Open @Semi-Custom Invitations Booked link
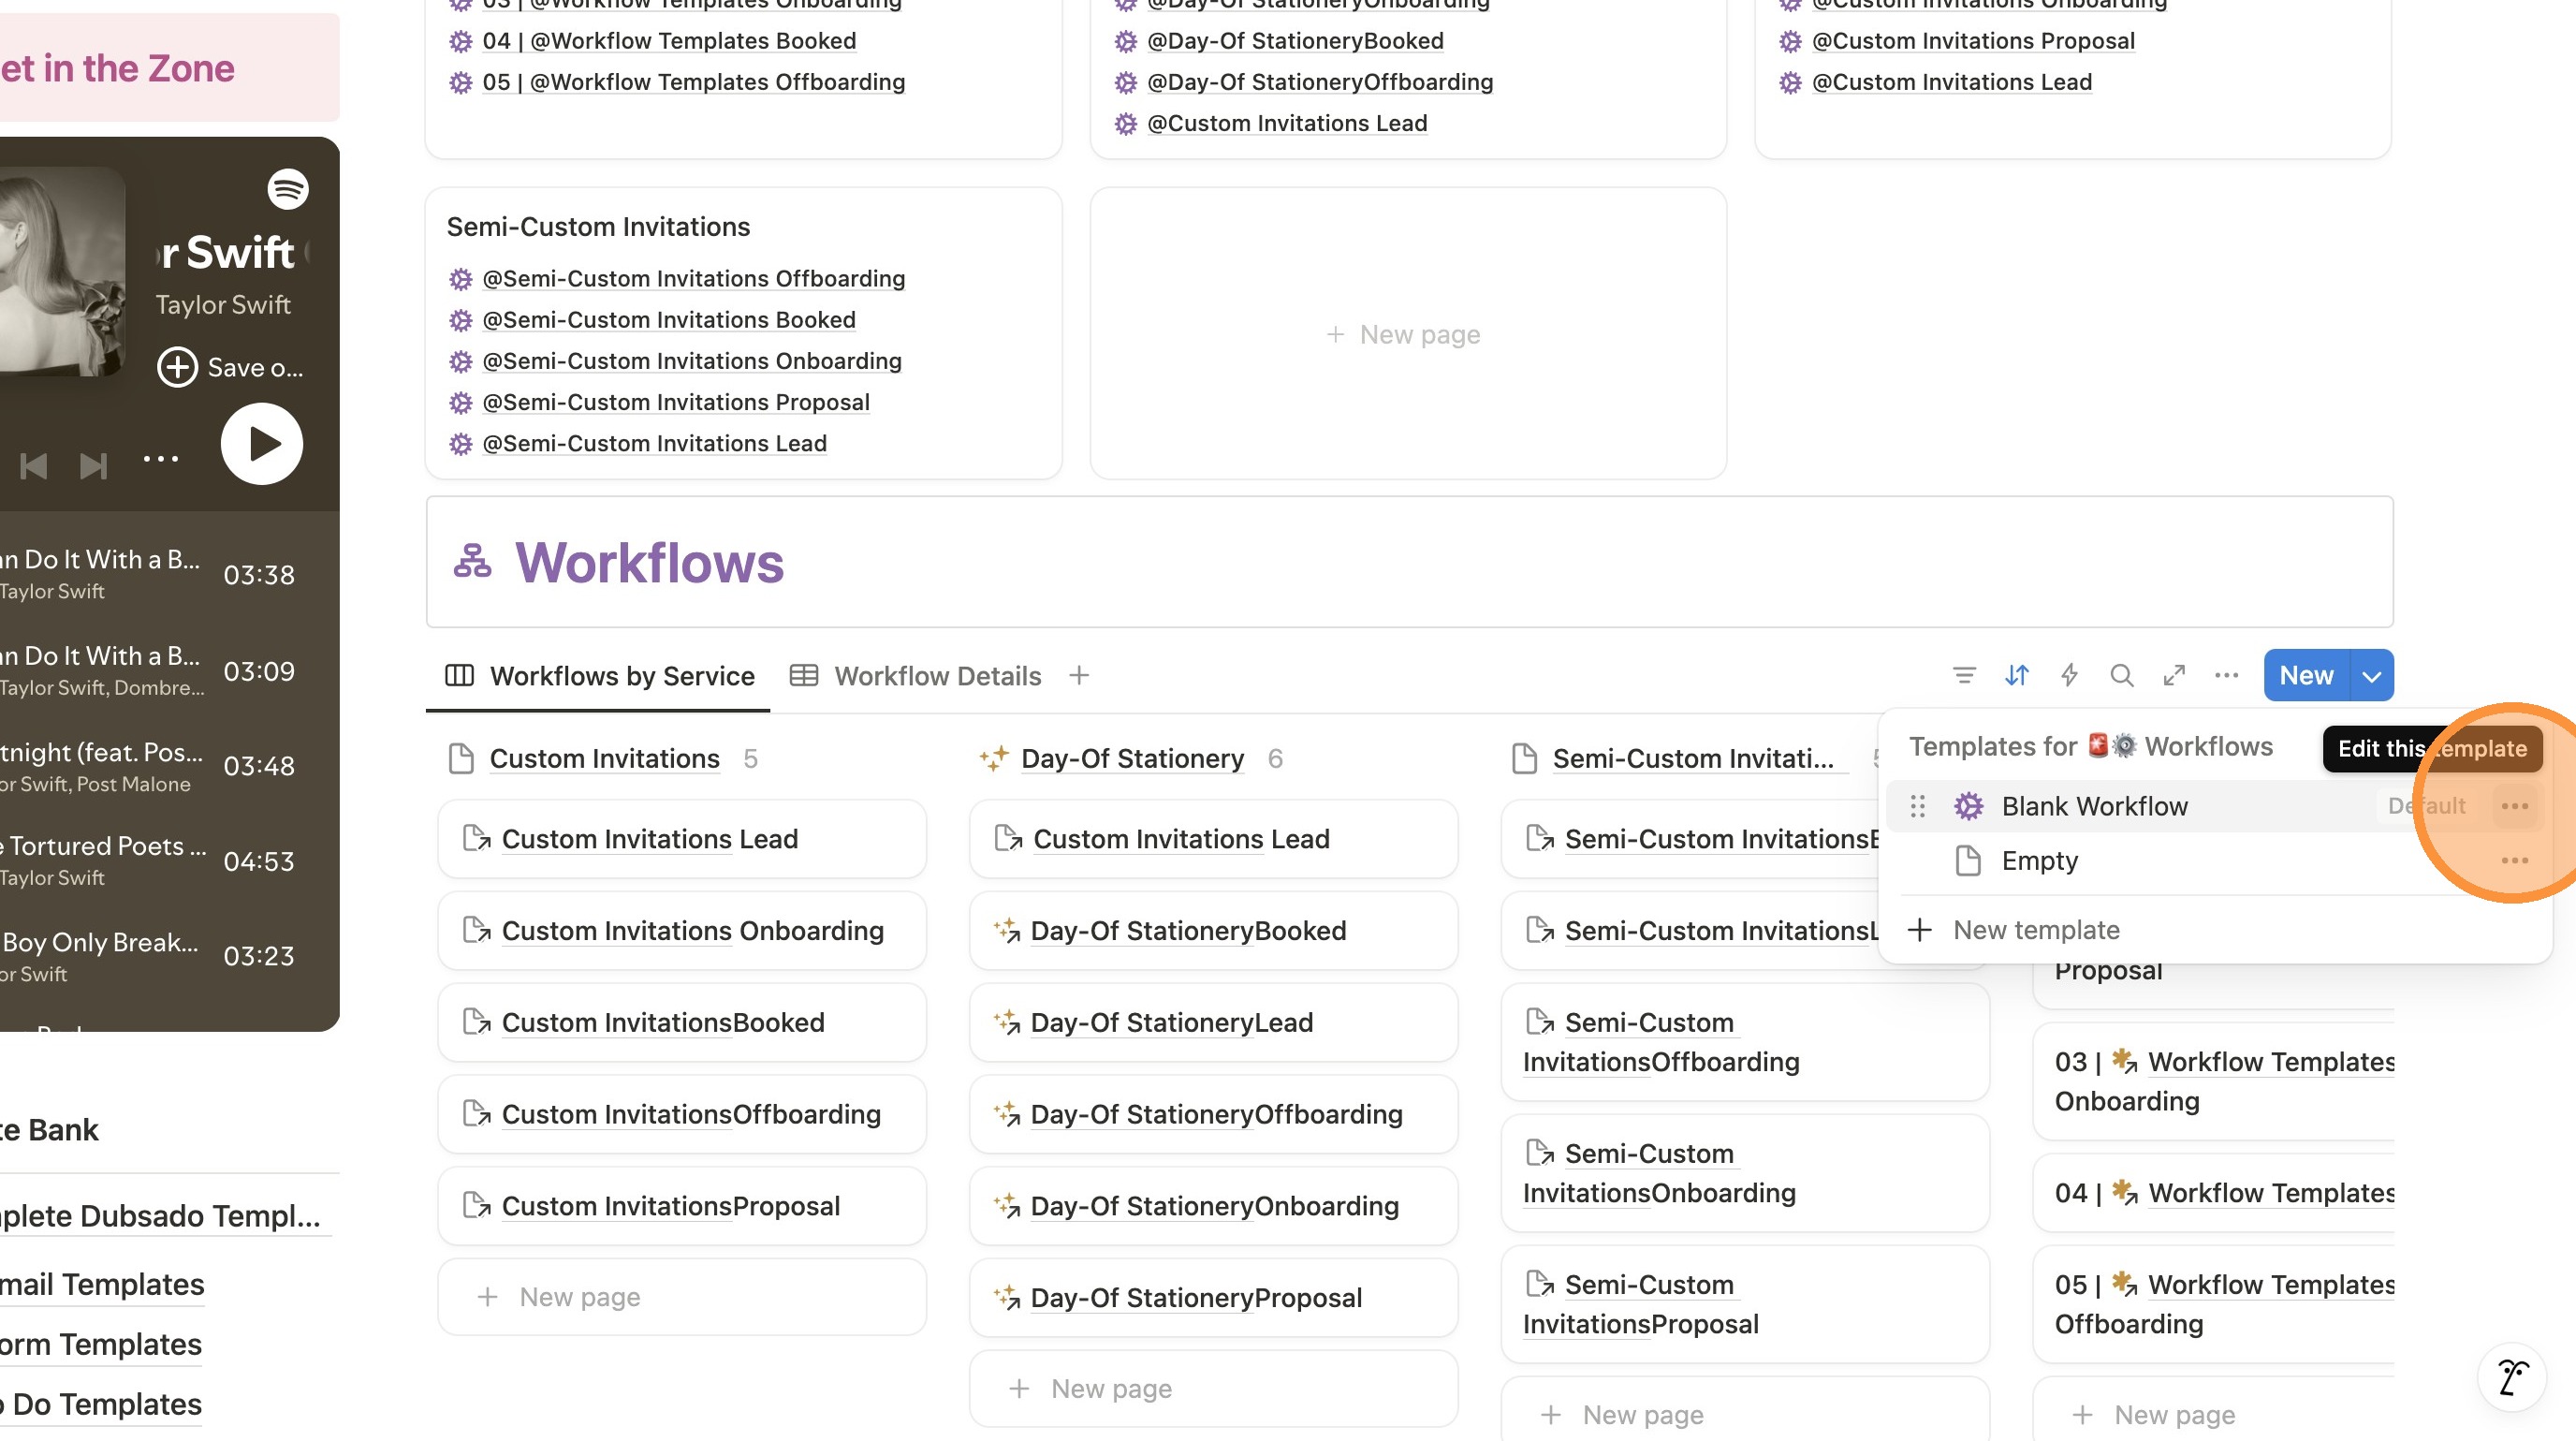The height and width of the screenshot is (1441, 2576). pyautogui.click(x=669, y=320)
